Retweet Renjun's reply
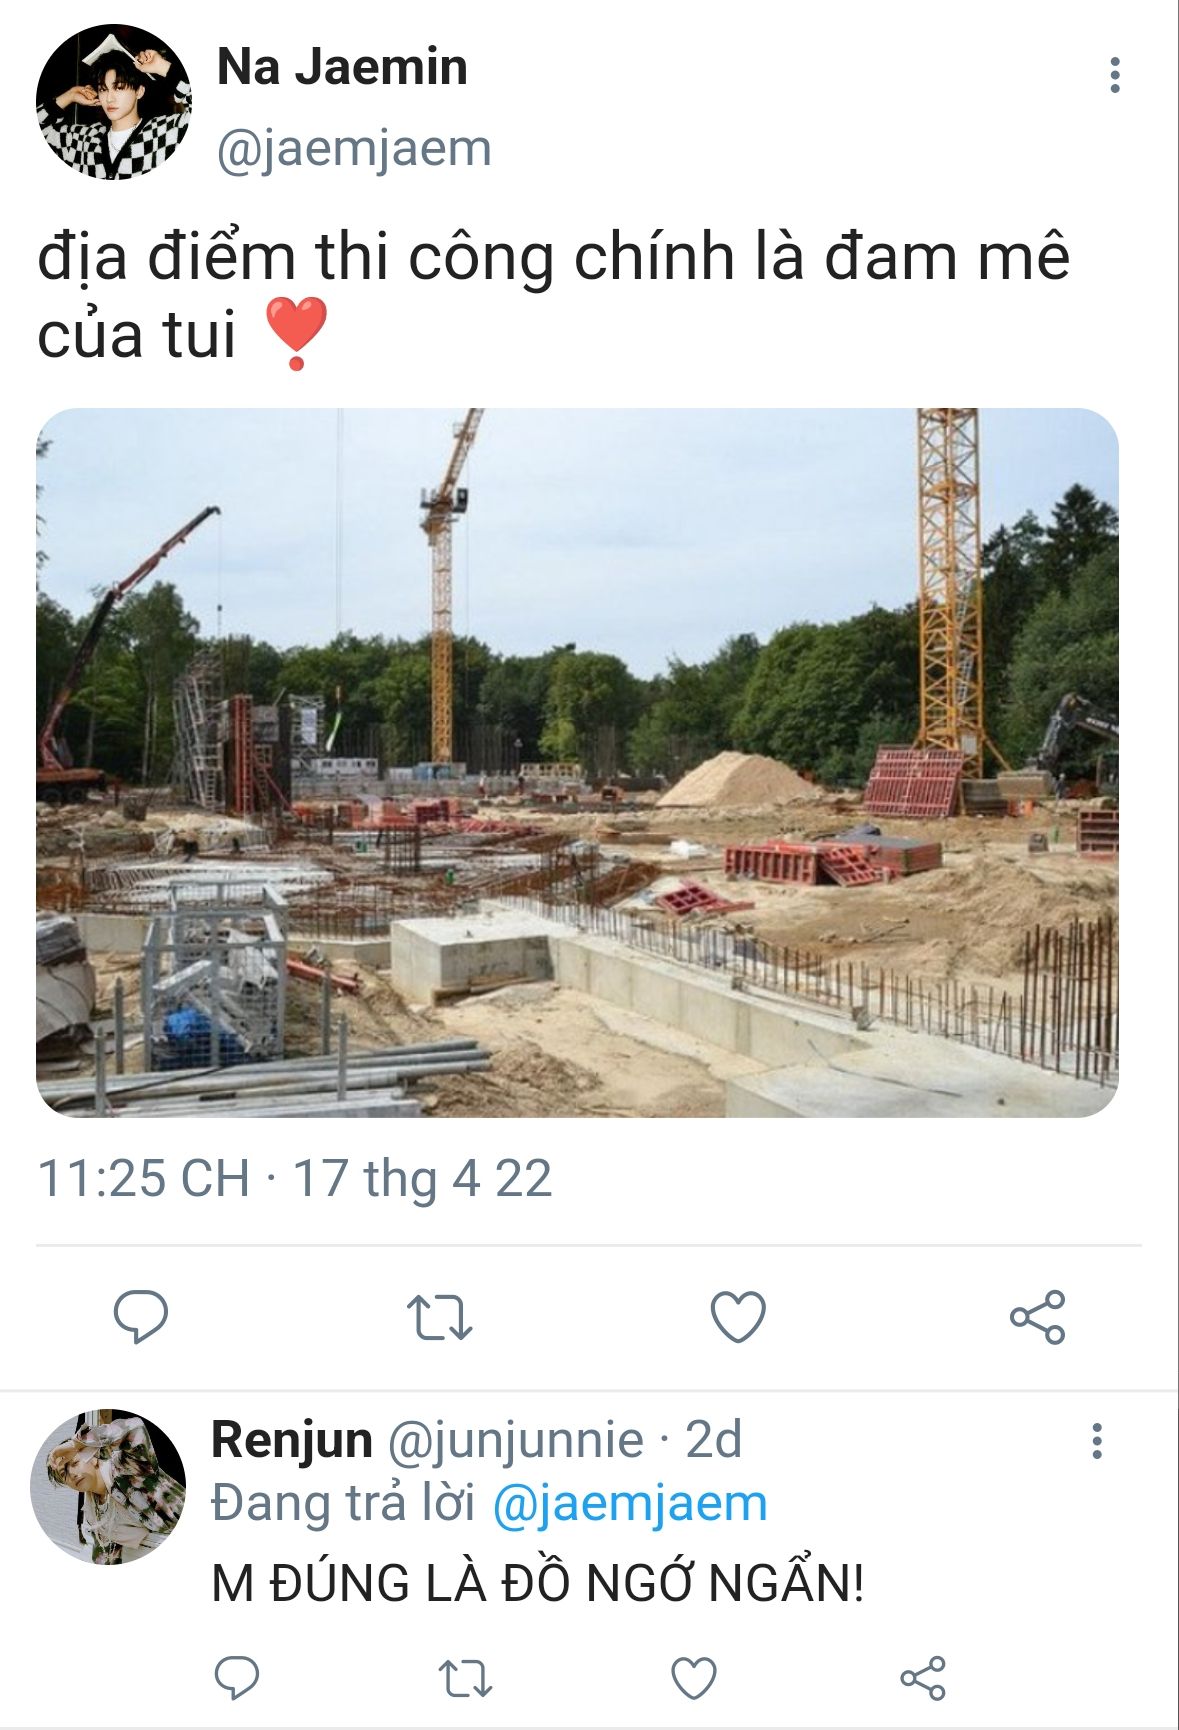This screenshot has height=1730, width=1179. coord(466,1678)
